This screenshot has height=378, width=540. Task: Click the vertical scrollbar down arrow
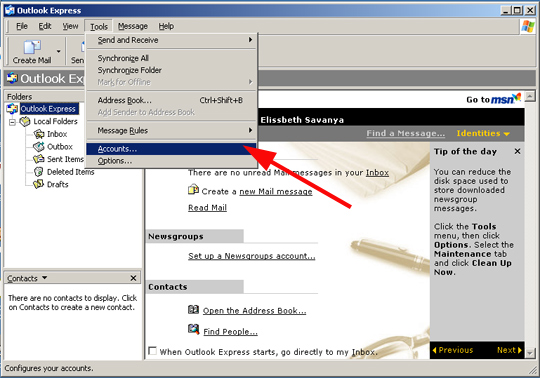[530, 353]
